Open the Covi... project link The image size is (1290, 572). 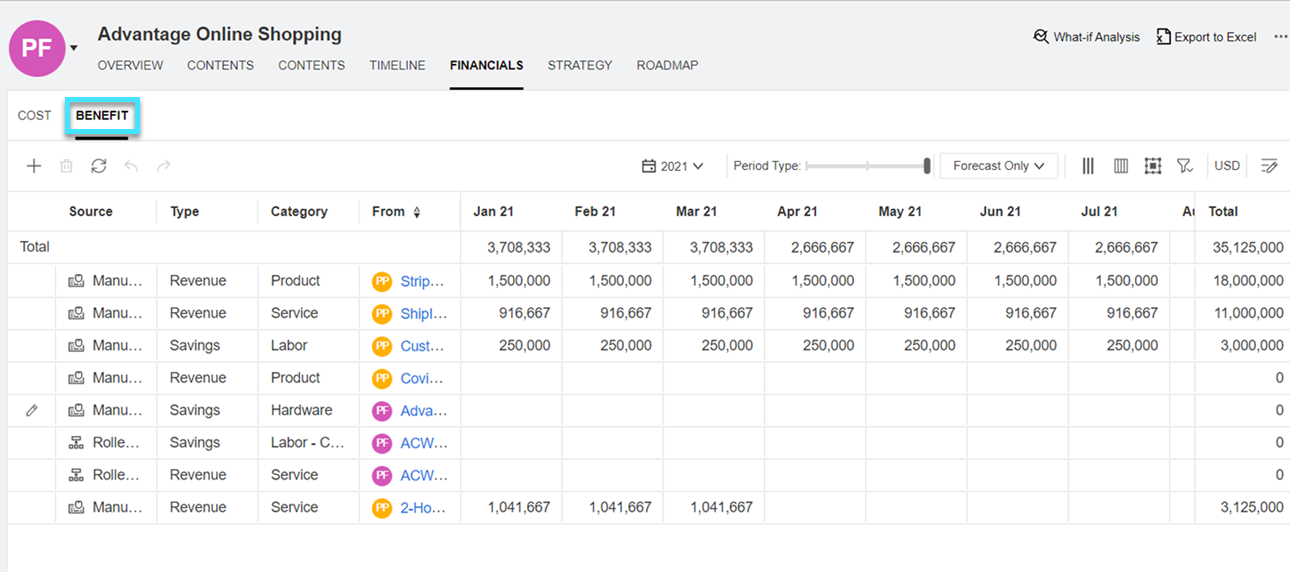422,378
